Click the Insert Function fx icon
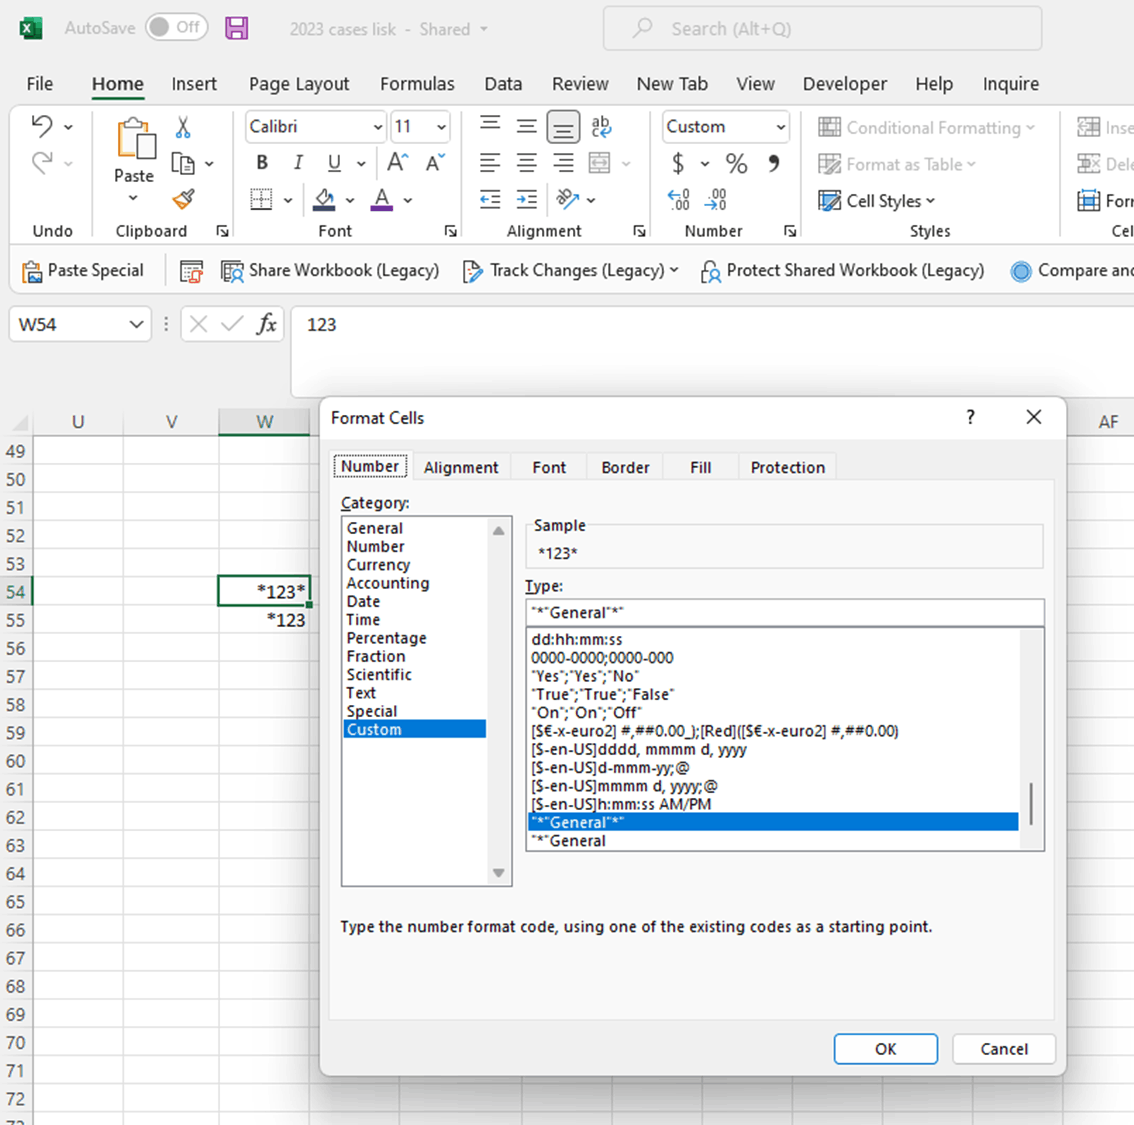This screenshot has height=1125, width=1134. (x=266, y=325)
